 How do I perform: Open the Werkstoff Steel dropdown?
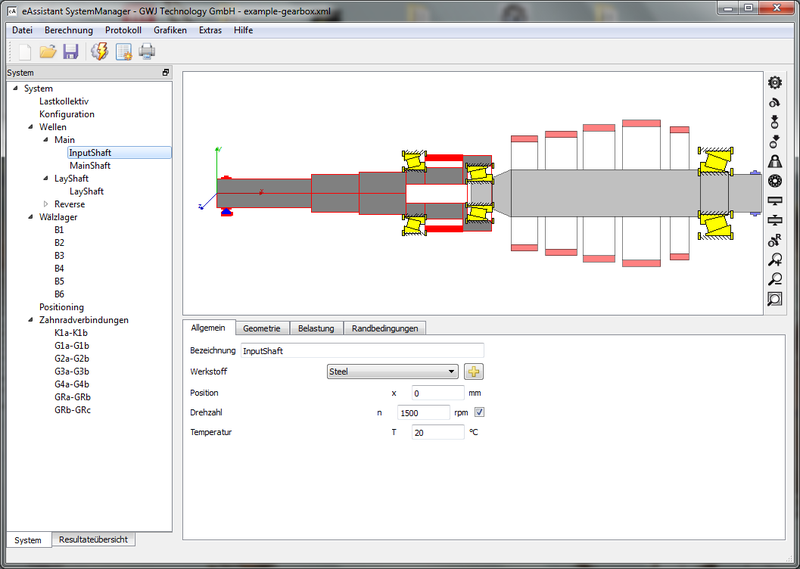[x=393, y=371]
